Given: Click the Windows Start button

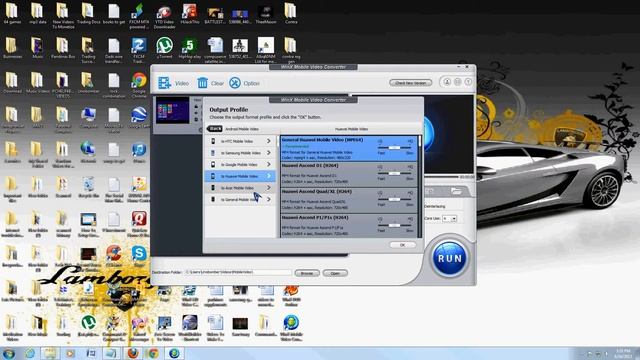Looking at the screenshot, I should pyautogui.click(x=9, y=353).
